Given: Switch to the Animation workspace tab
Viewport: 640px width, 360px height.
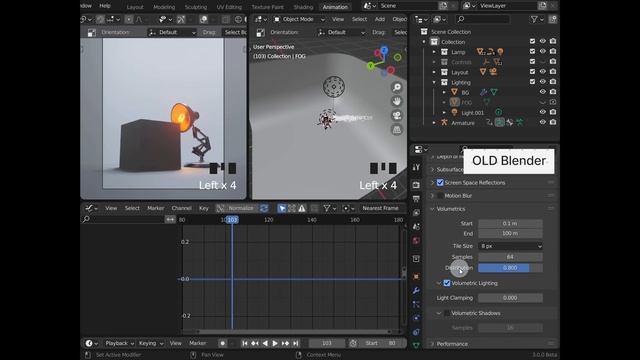Looking at the screenshot, I should [x=335, y=7].
